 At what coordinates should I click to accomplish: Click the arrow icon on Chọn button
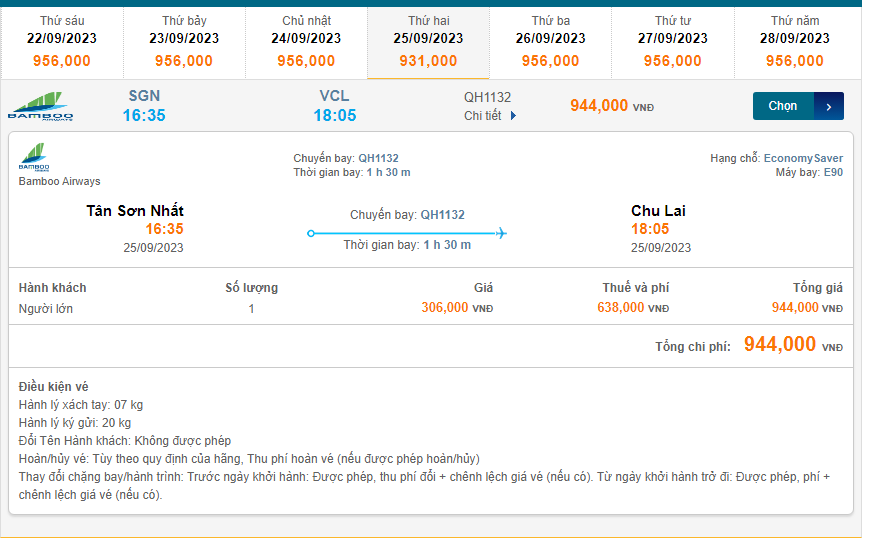click(x=829, y=106)
